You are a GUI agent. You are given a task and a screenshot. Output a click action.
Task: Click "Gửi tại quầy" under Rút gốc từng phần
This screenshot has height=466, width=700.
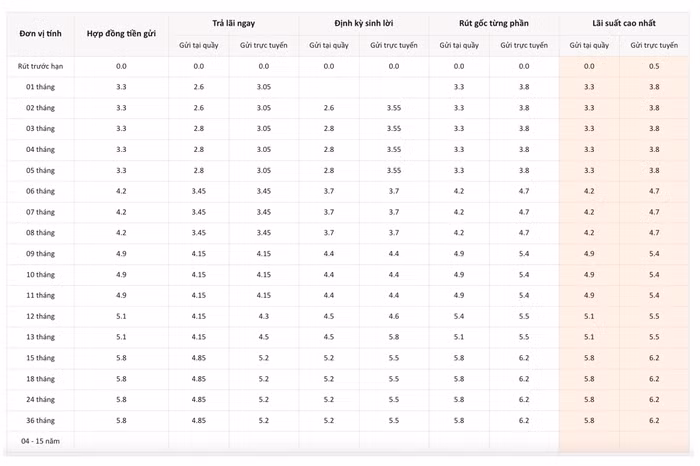[x=459, y=45]
